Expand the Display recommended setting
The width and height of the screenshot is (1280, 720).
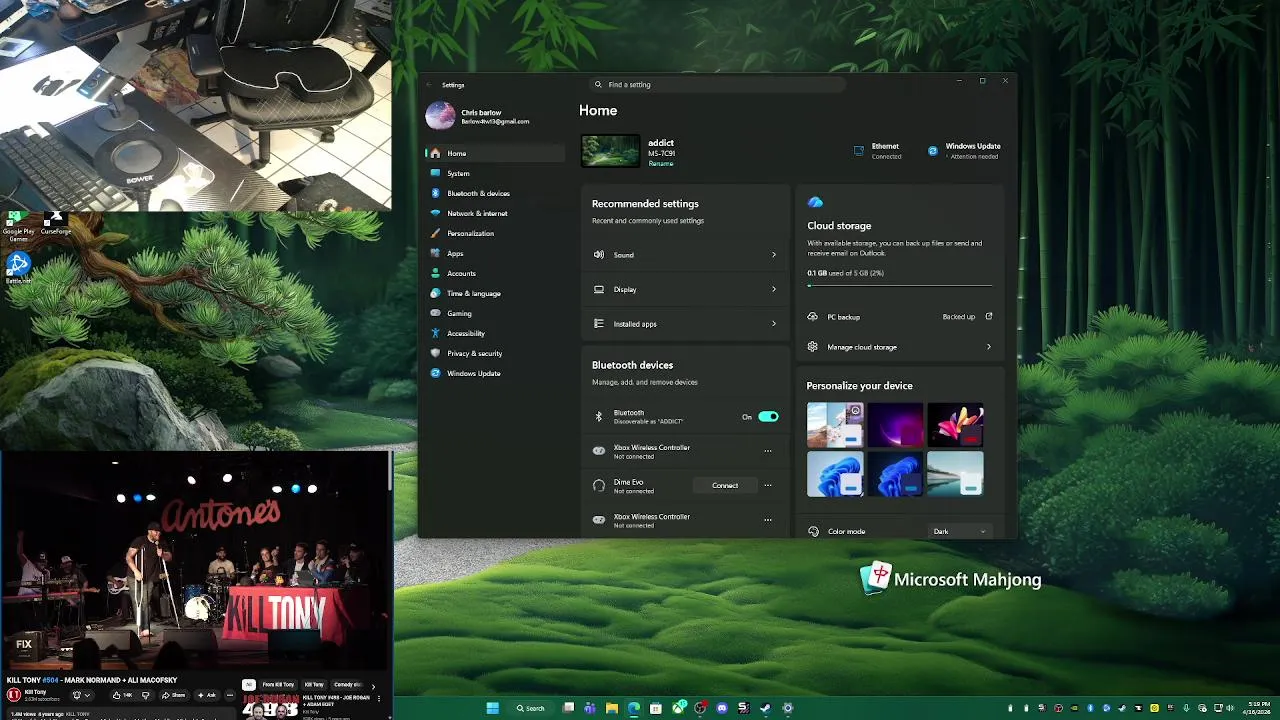[685, 289]
